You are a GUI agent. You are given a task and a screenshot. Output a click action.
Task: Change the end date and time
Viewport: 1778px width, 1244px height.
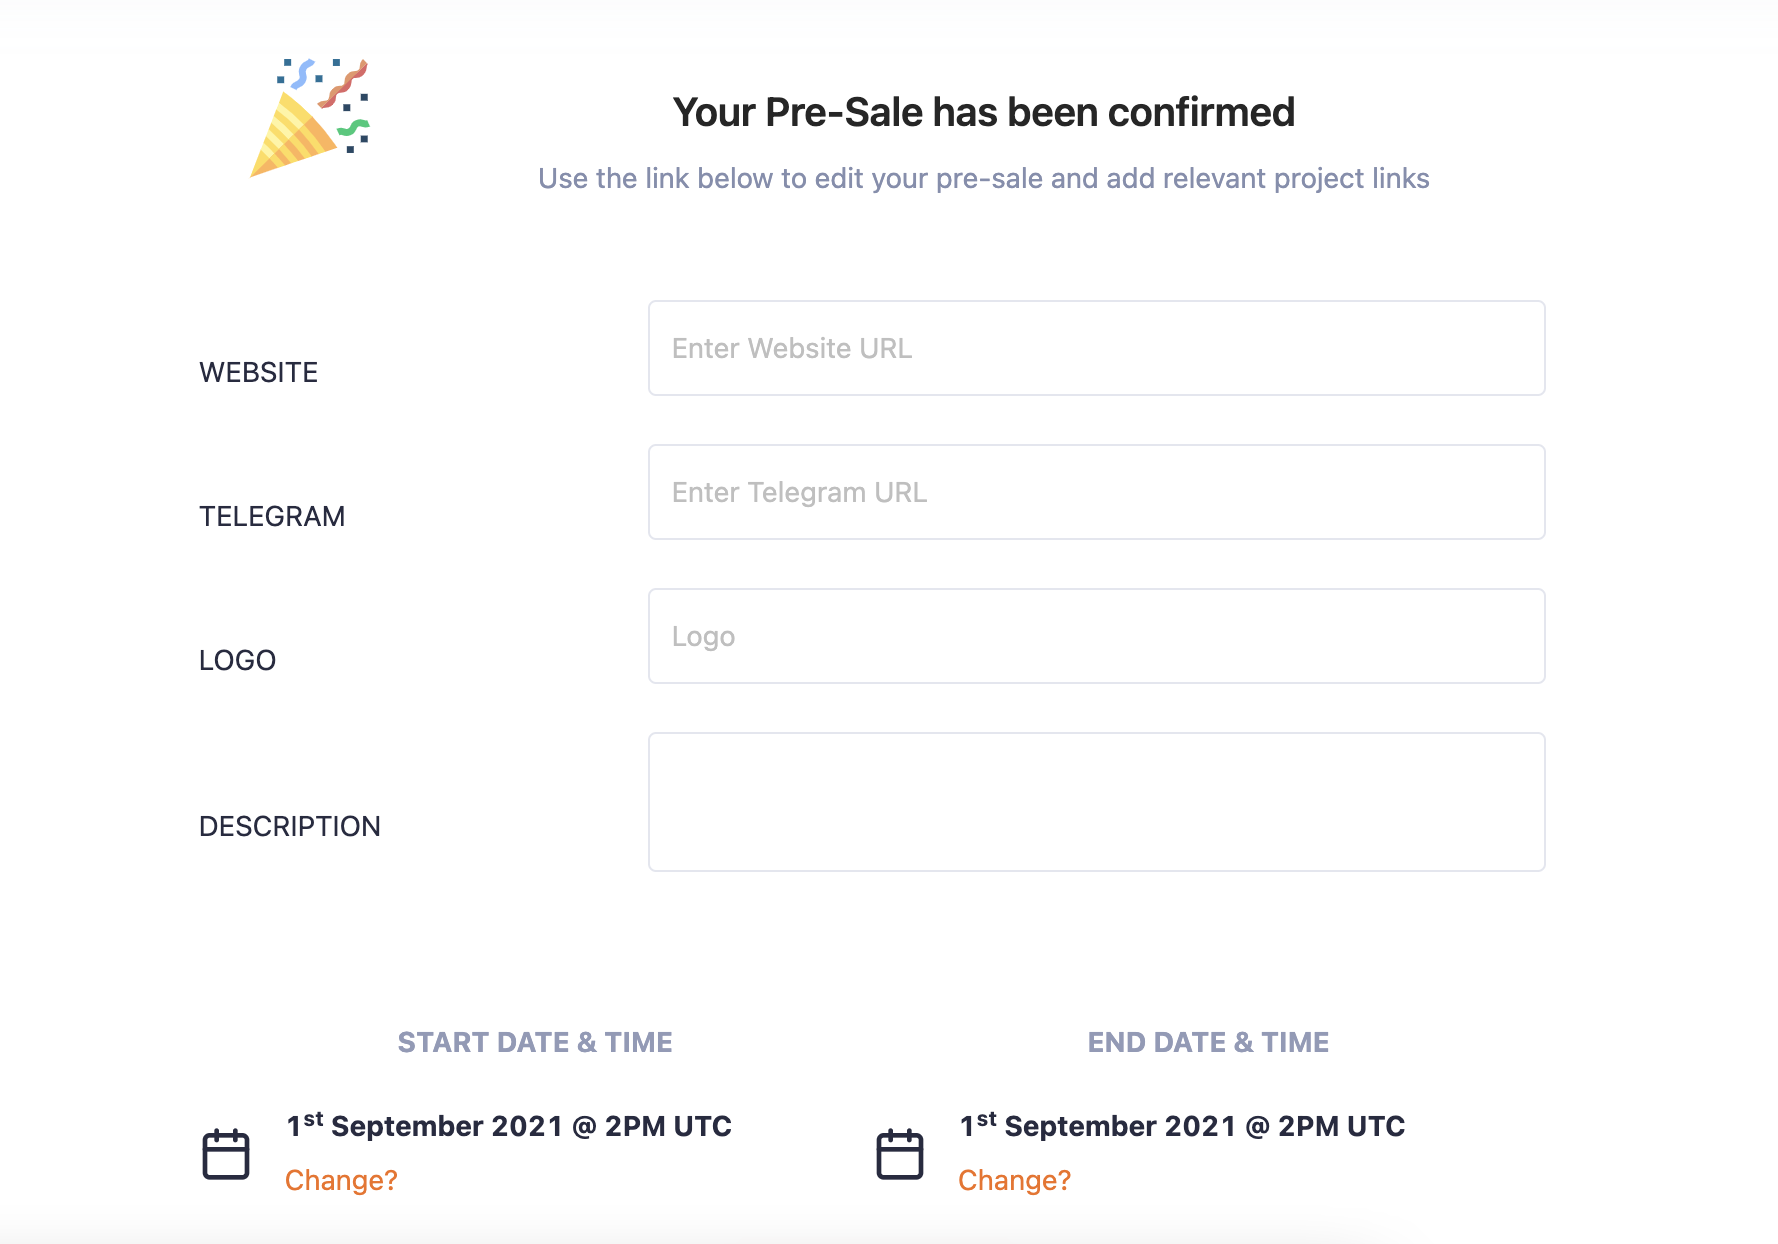1014,1180
